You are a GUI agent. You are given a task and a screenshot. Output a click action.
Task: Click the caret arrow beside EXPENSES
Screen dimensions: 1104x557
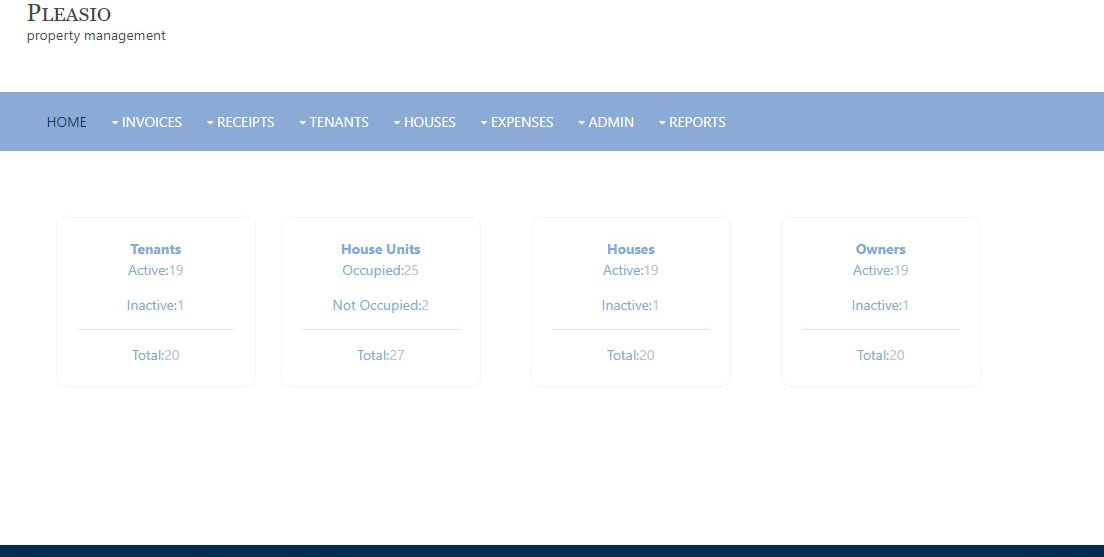484,123
